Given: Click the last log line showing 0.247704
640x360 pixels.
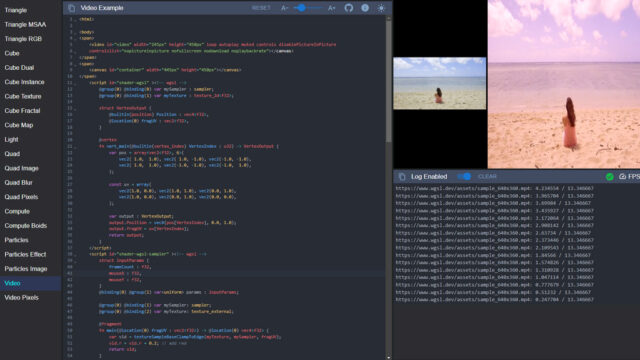Looking at the screenshot, I should (494, 300).
